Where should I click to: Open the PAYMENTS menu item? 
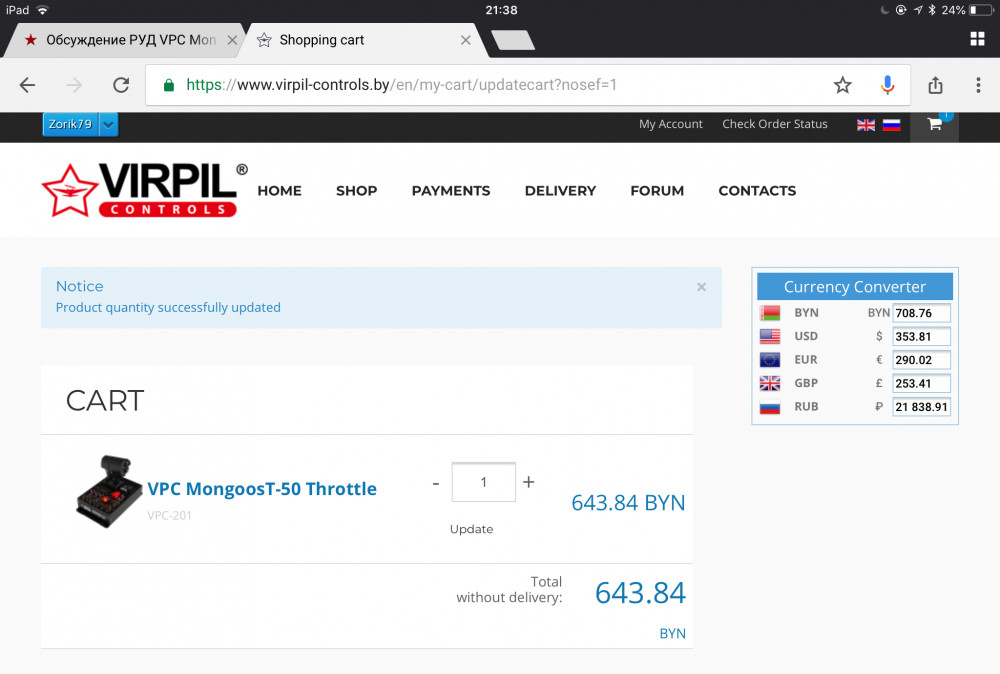451,191
